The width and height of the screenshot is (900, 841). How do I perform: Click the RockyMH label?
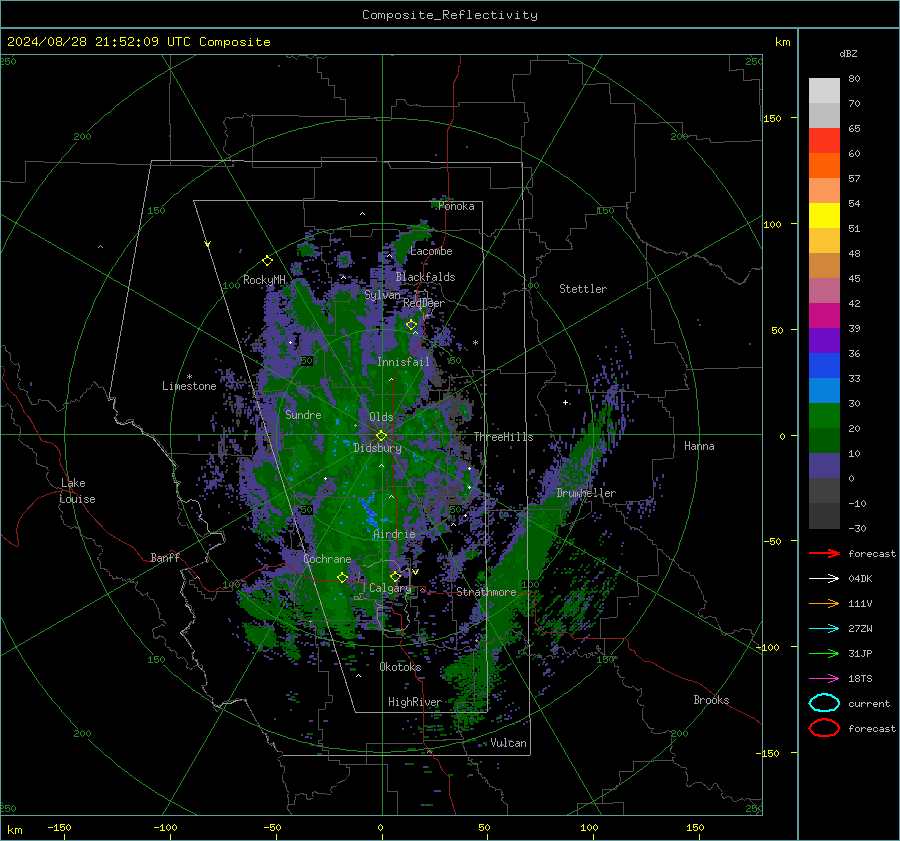coord(264,280)
